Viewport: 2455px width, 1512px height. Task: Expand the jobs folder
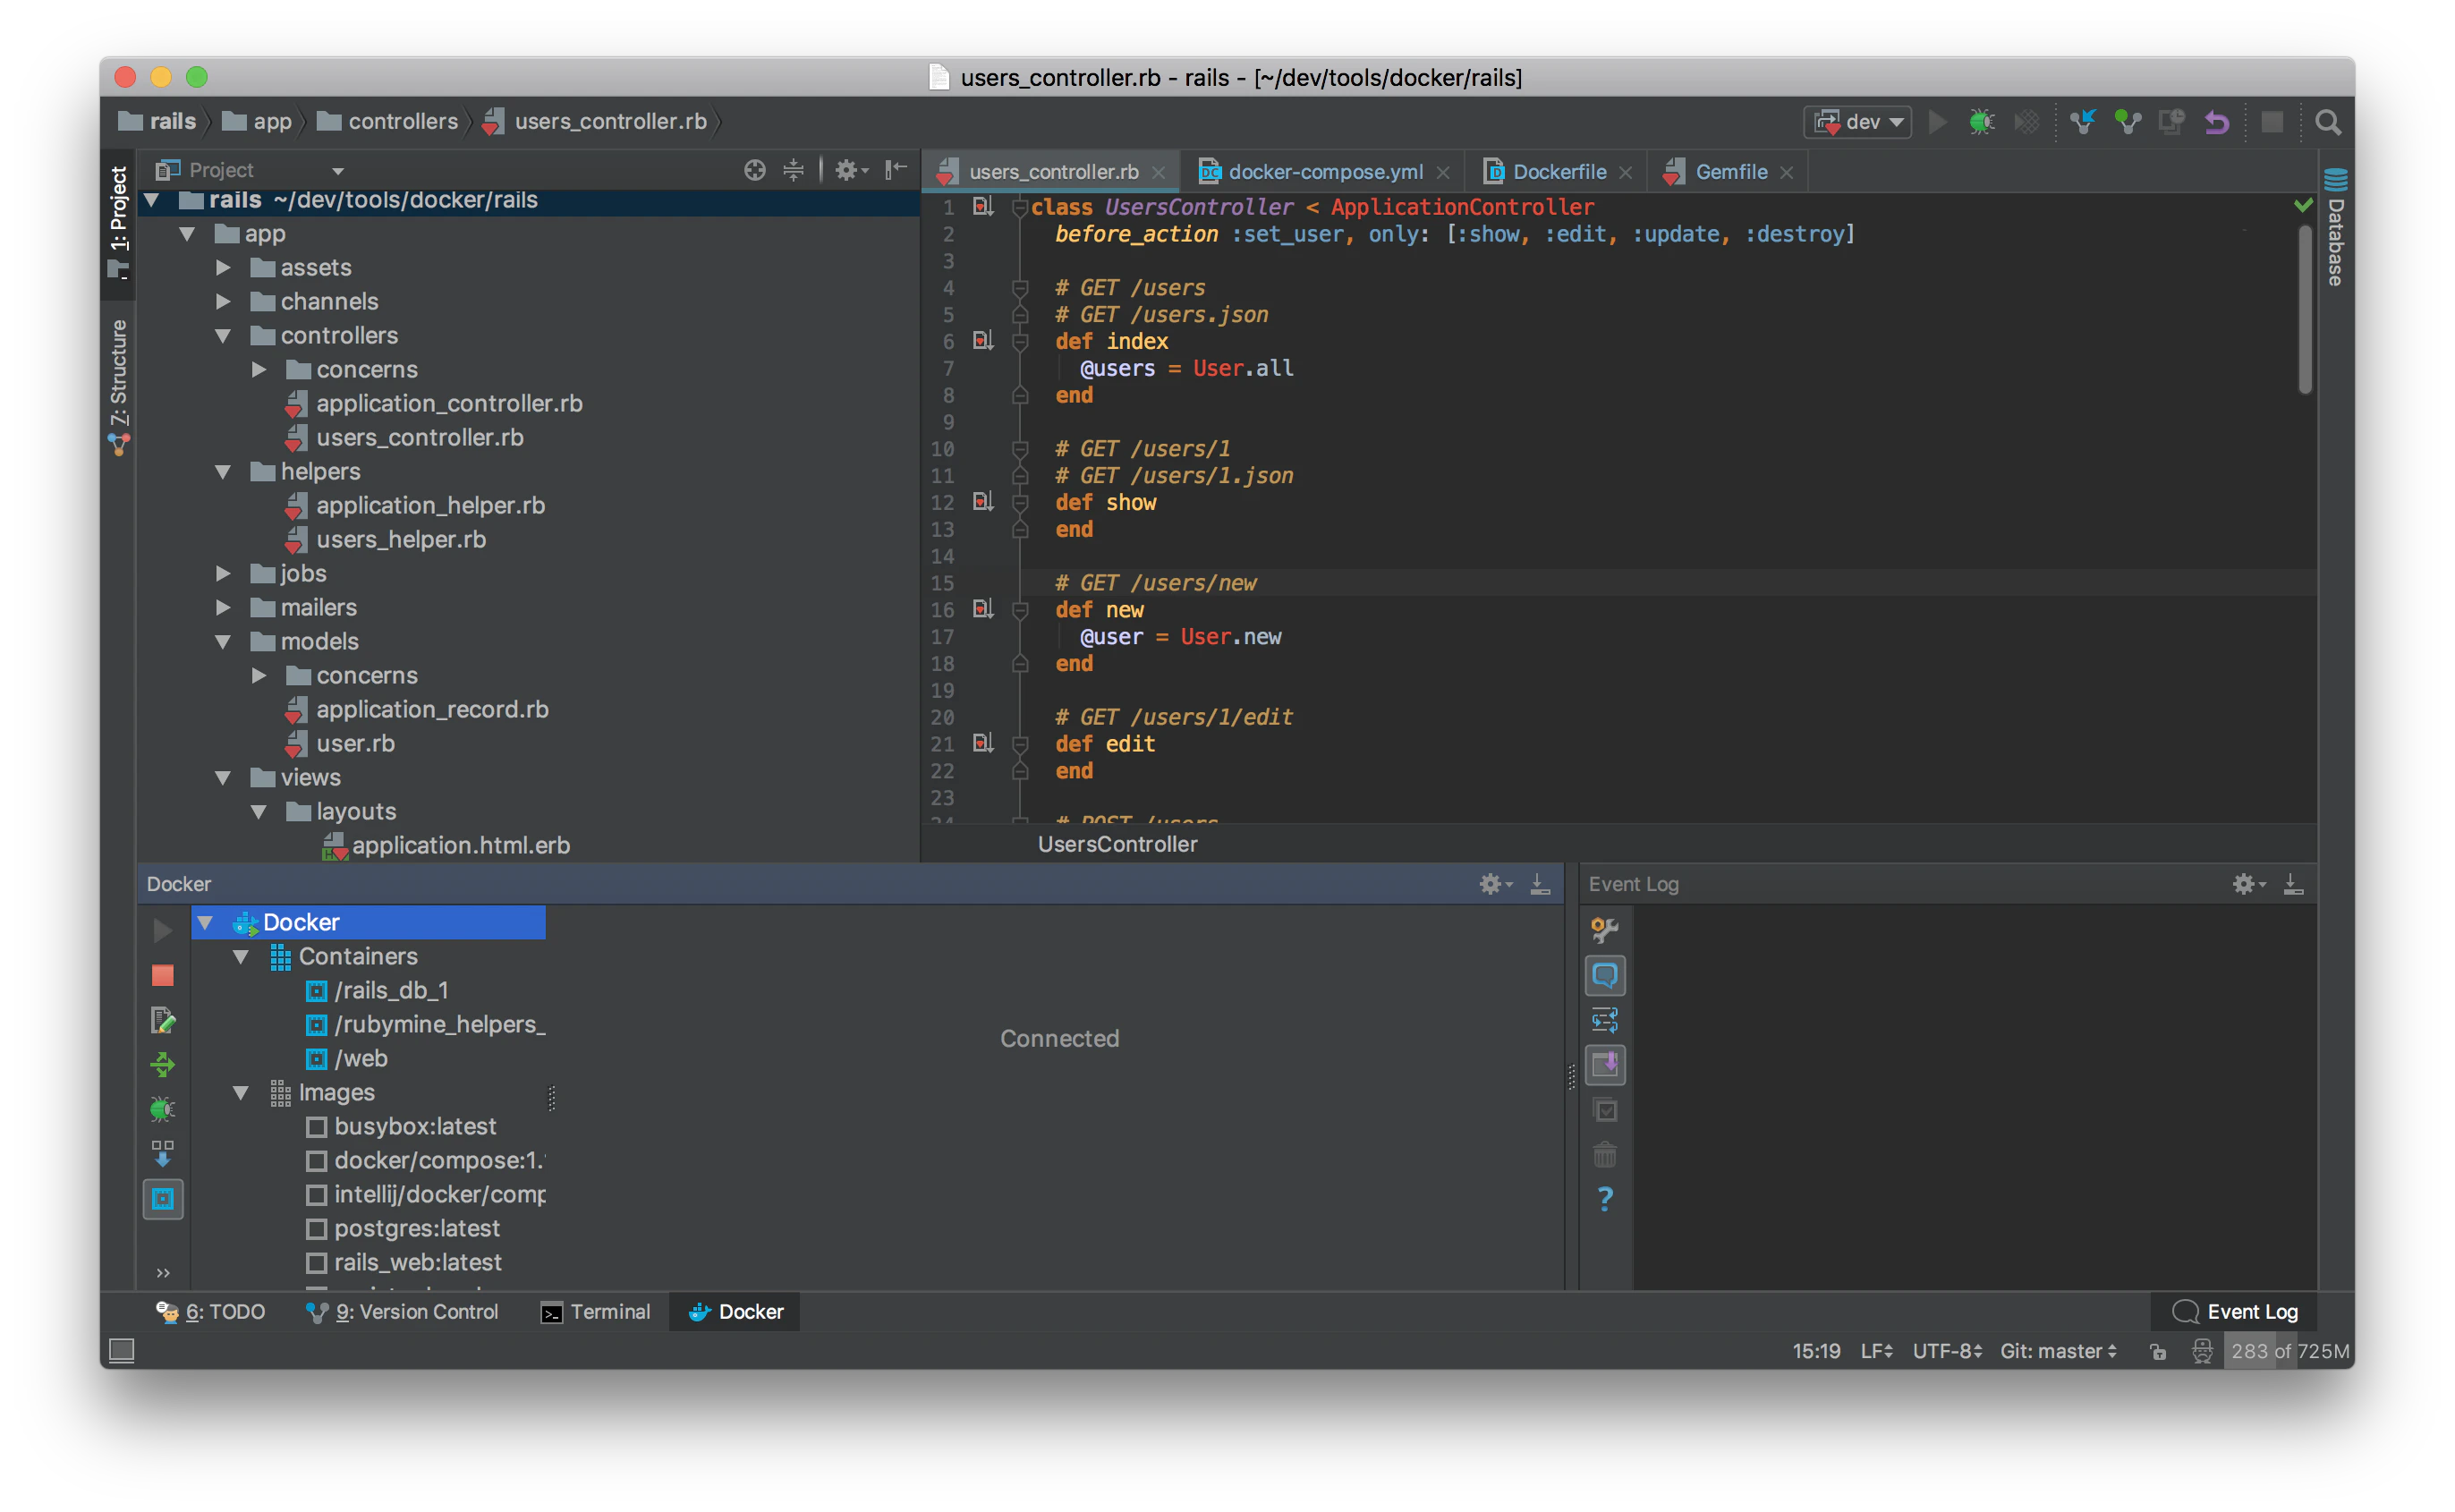pyautogui.click(x=223, y=574)
